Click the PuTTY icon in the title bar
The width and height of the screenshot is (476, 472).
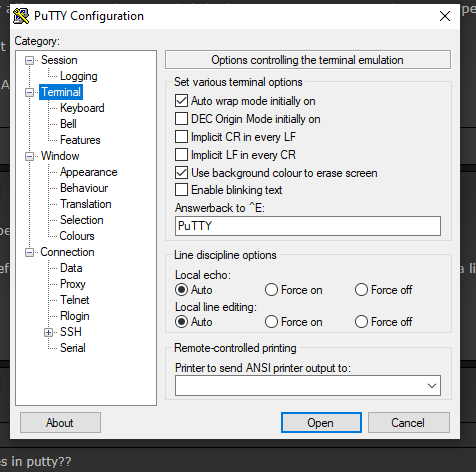point(21,16)
